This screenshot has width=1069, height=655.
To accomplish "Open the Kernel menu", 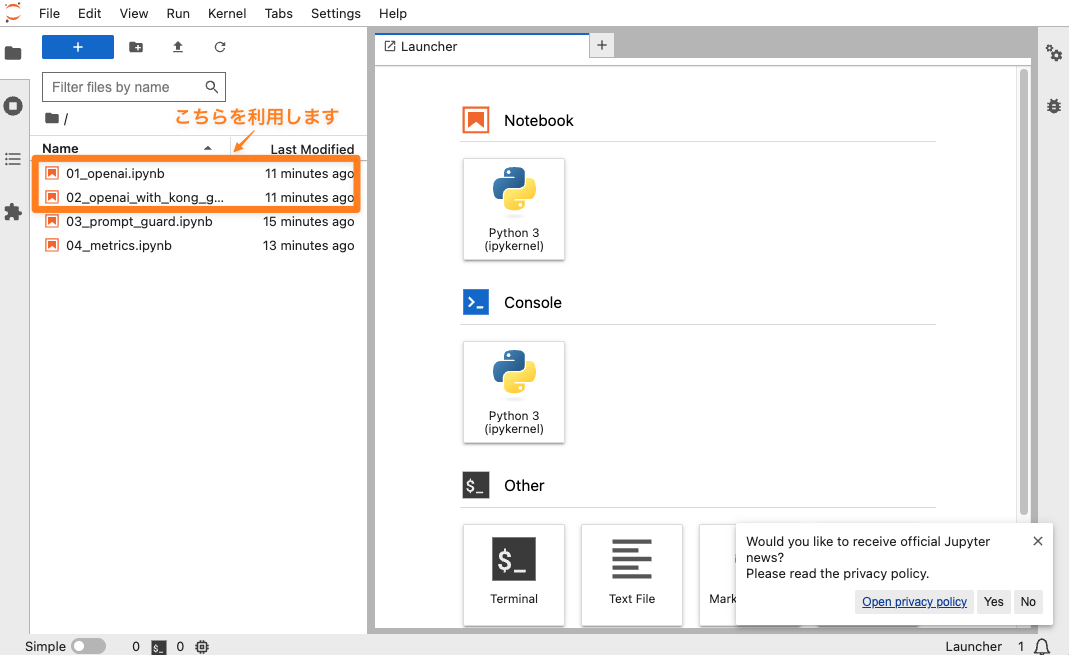I will point(227,13).
